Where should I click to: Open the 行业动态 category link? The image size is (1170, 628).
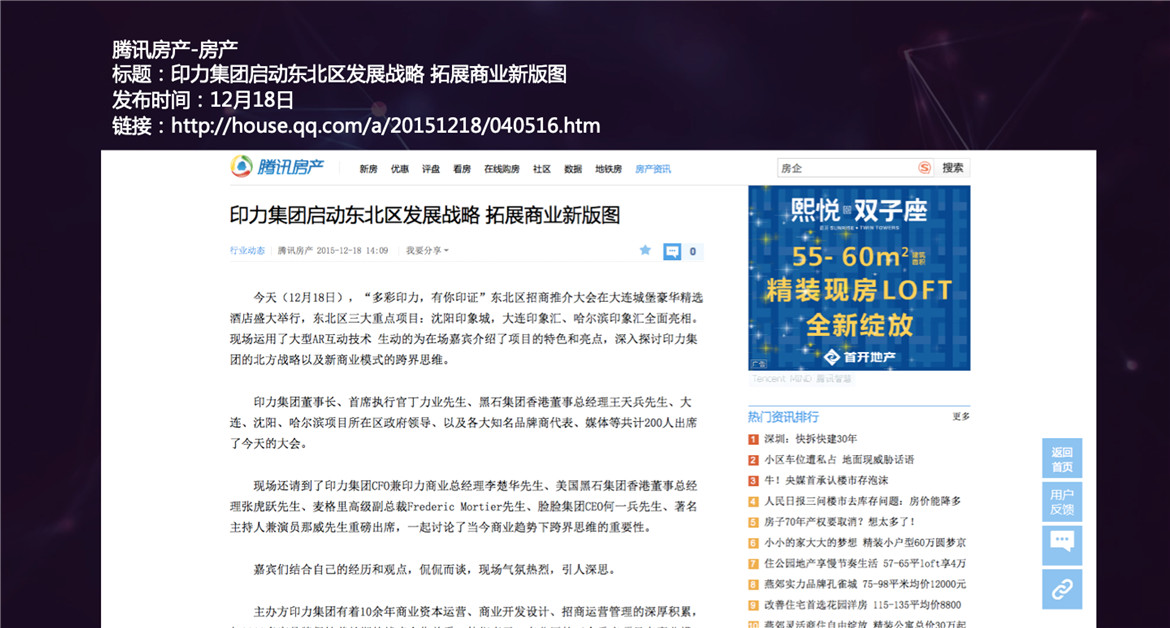[248, 251]
